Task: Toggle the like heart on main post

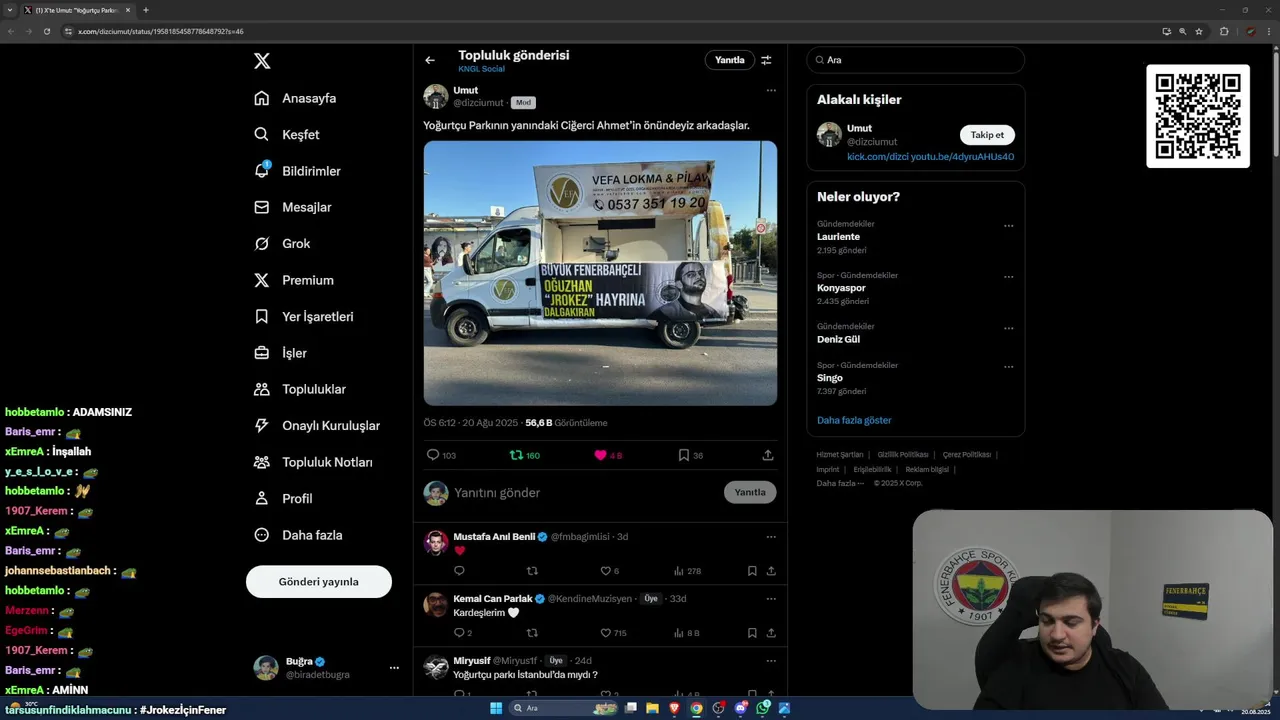Action: pyautogui.click(x=600, y=455)
